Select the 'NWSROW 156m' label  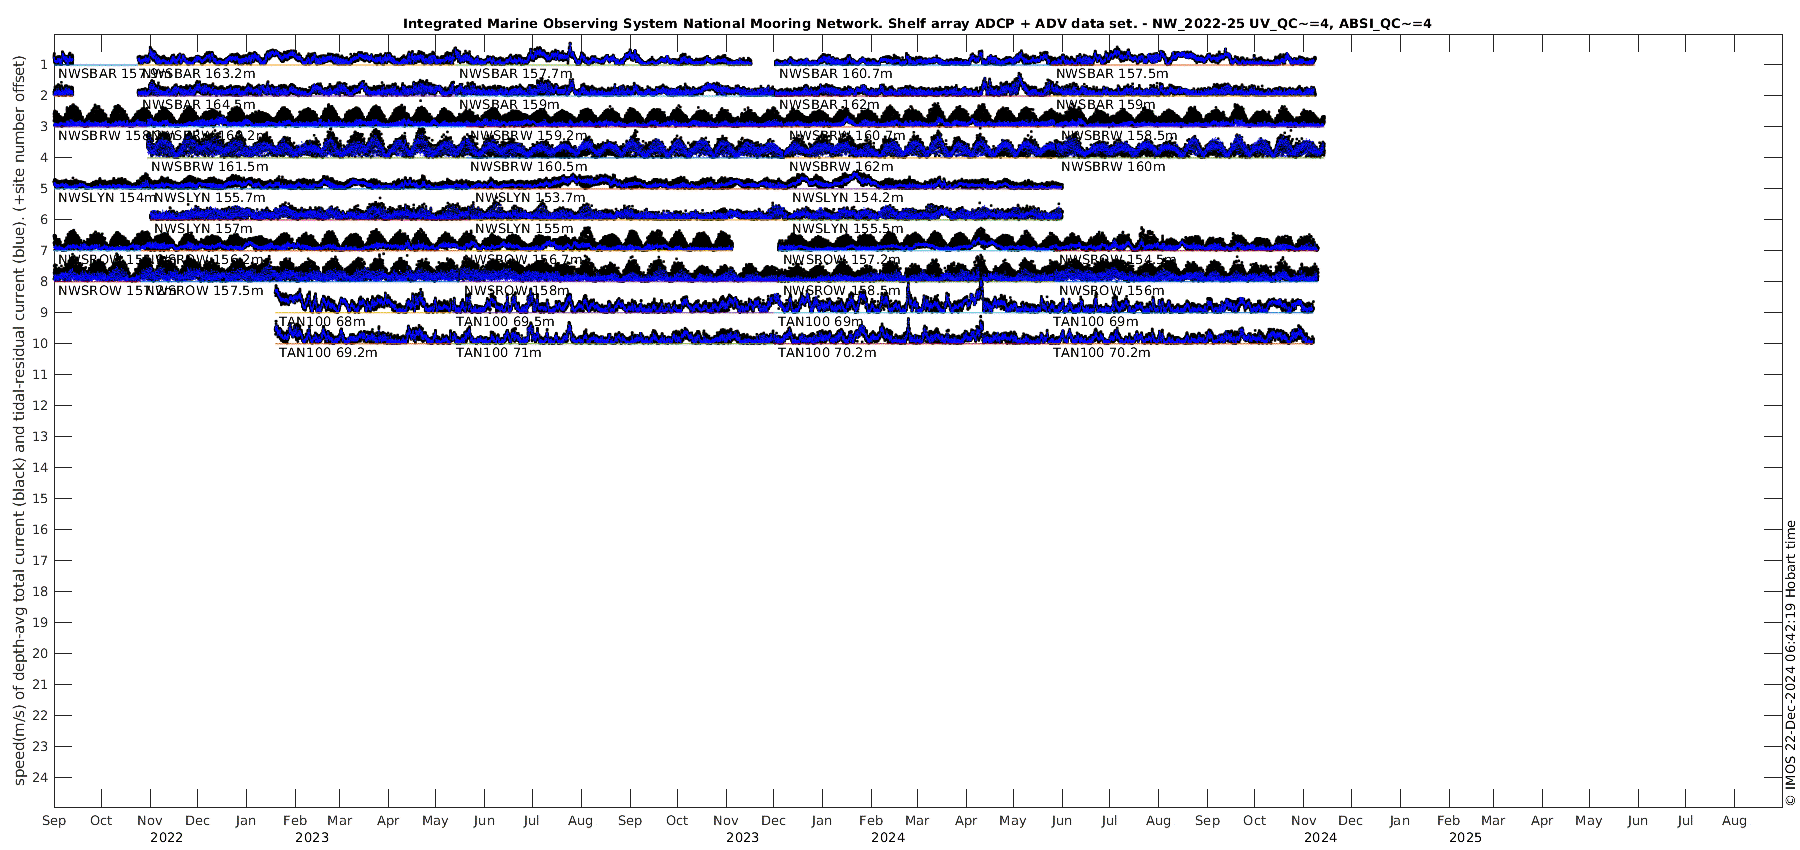[x=1112, y=291]
